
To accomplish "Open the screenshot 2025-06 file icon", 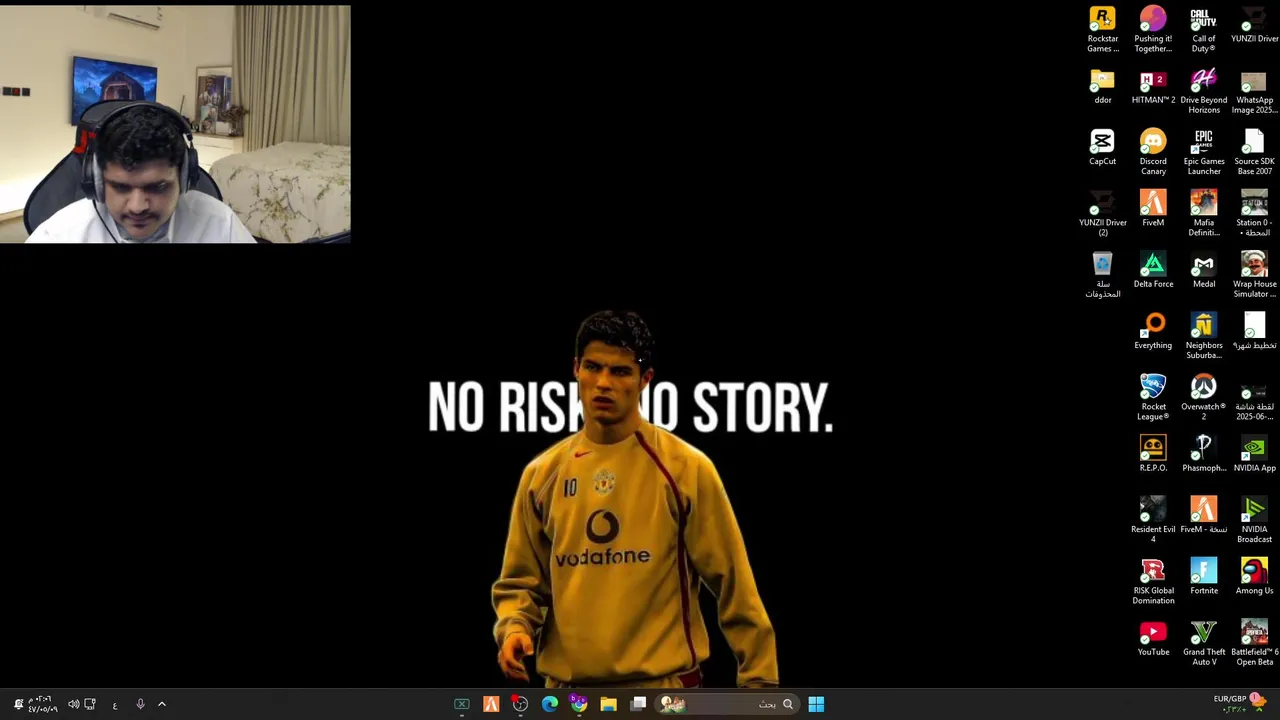I will pos(1254,397).
